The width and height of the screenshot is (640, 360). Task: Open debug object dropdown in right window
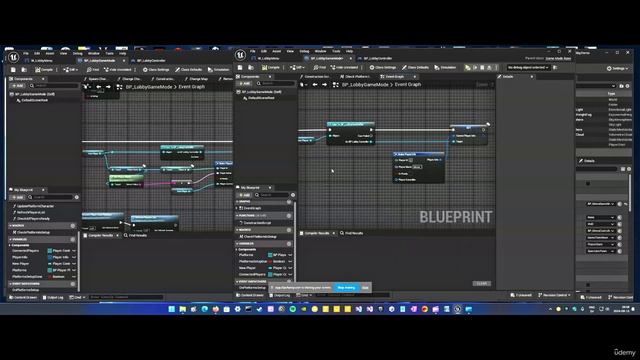(528, 67)
